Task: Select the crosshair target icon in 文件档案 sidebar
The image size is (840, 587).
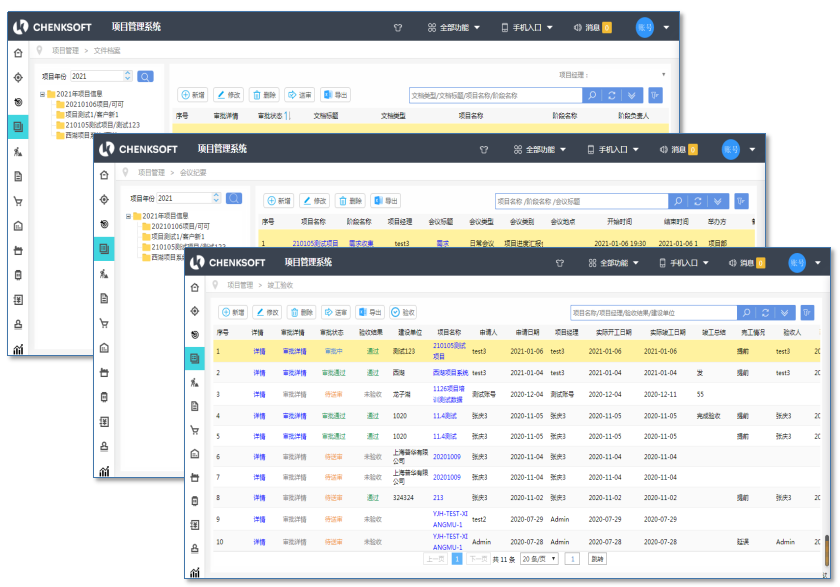Action: tap(18, 78)
